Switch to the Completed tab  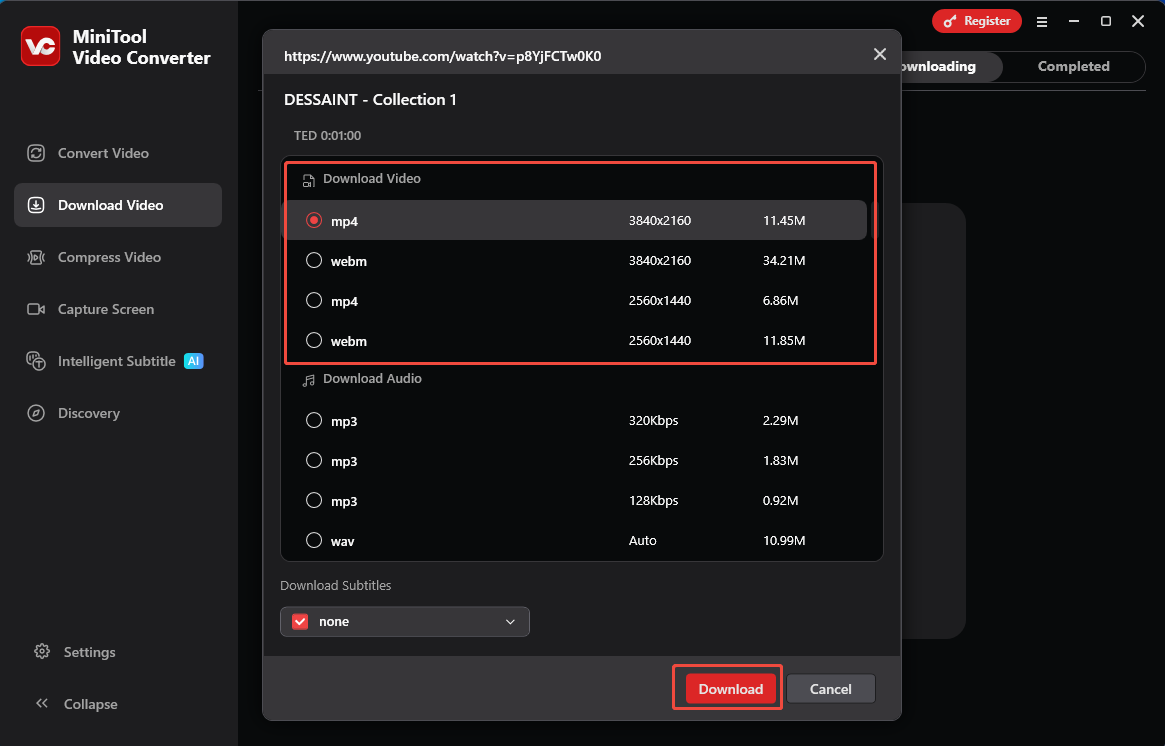click(x=1073, y=66)
